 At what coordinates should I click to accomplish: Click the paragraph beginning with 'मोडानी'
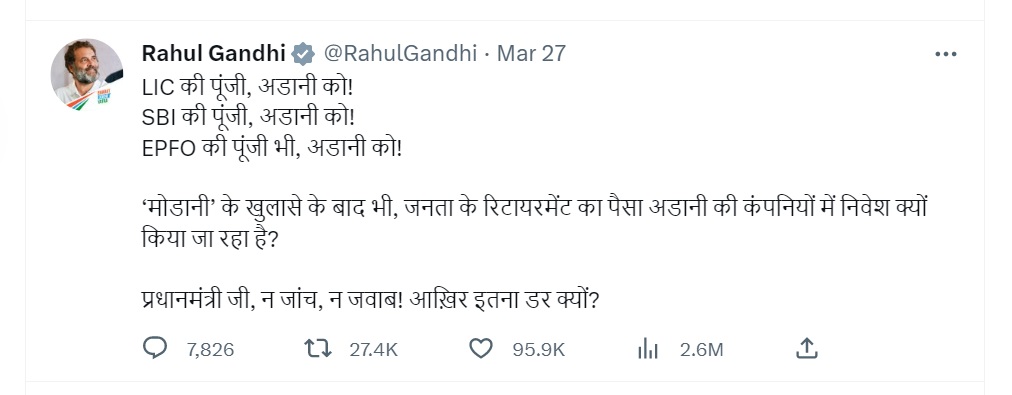click(534, 225)
